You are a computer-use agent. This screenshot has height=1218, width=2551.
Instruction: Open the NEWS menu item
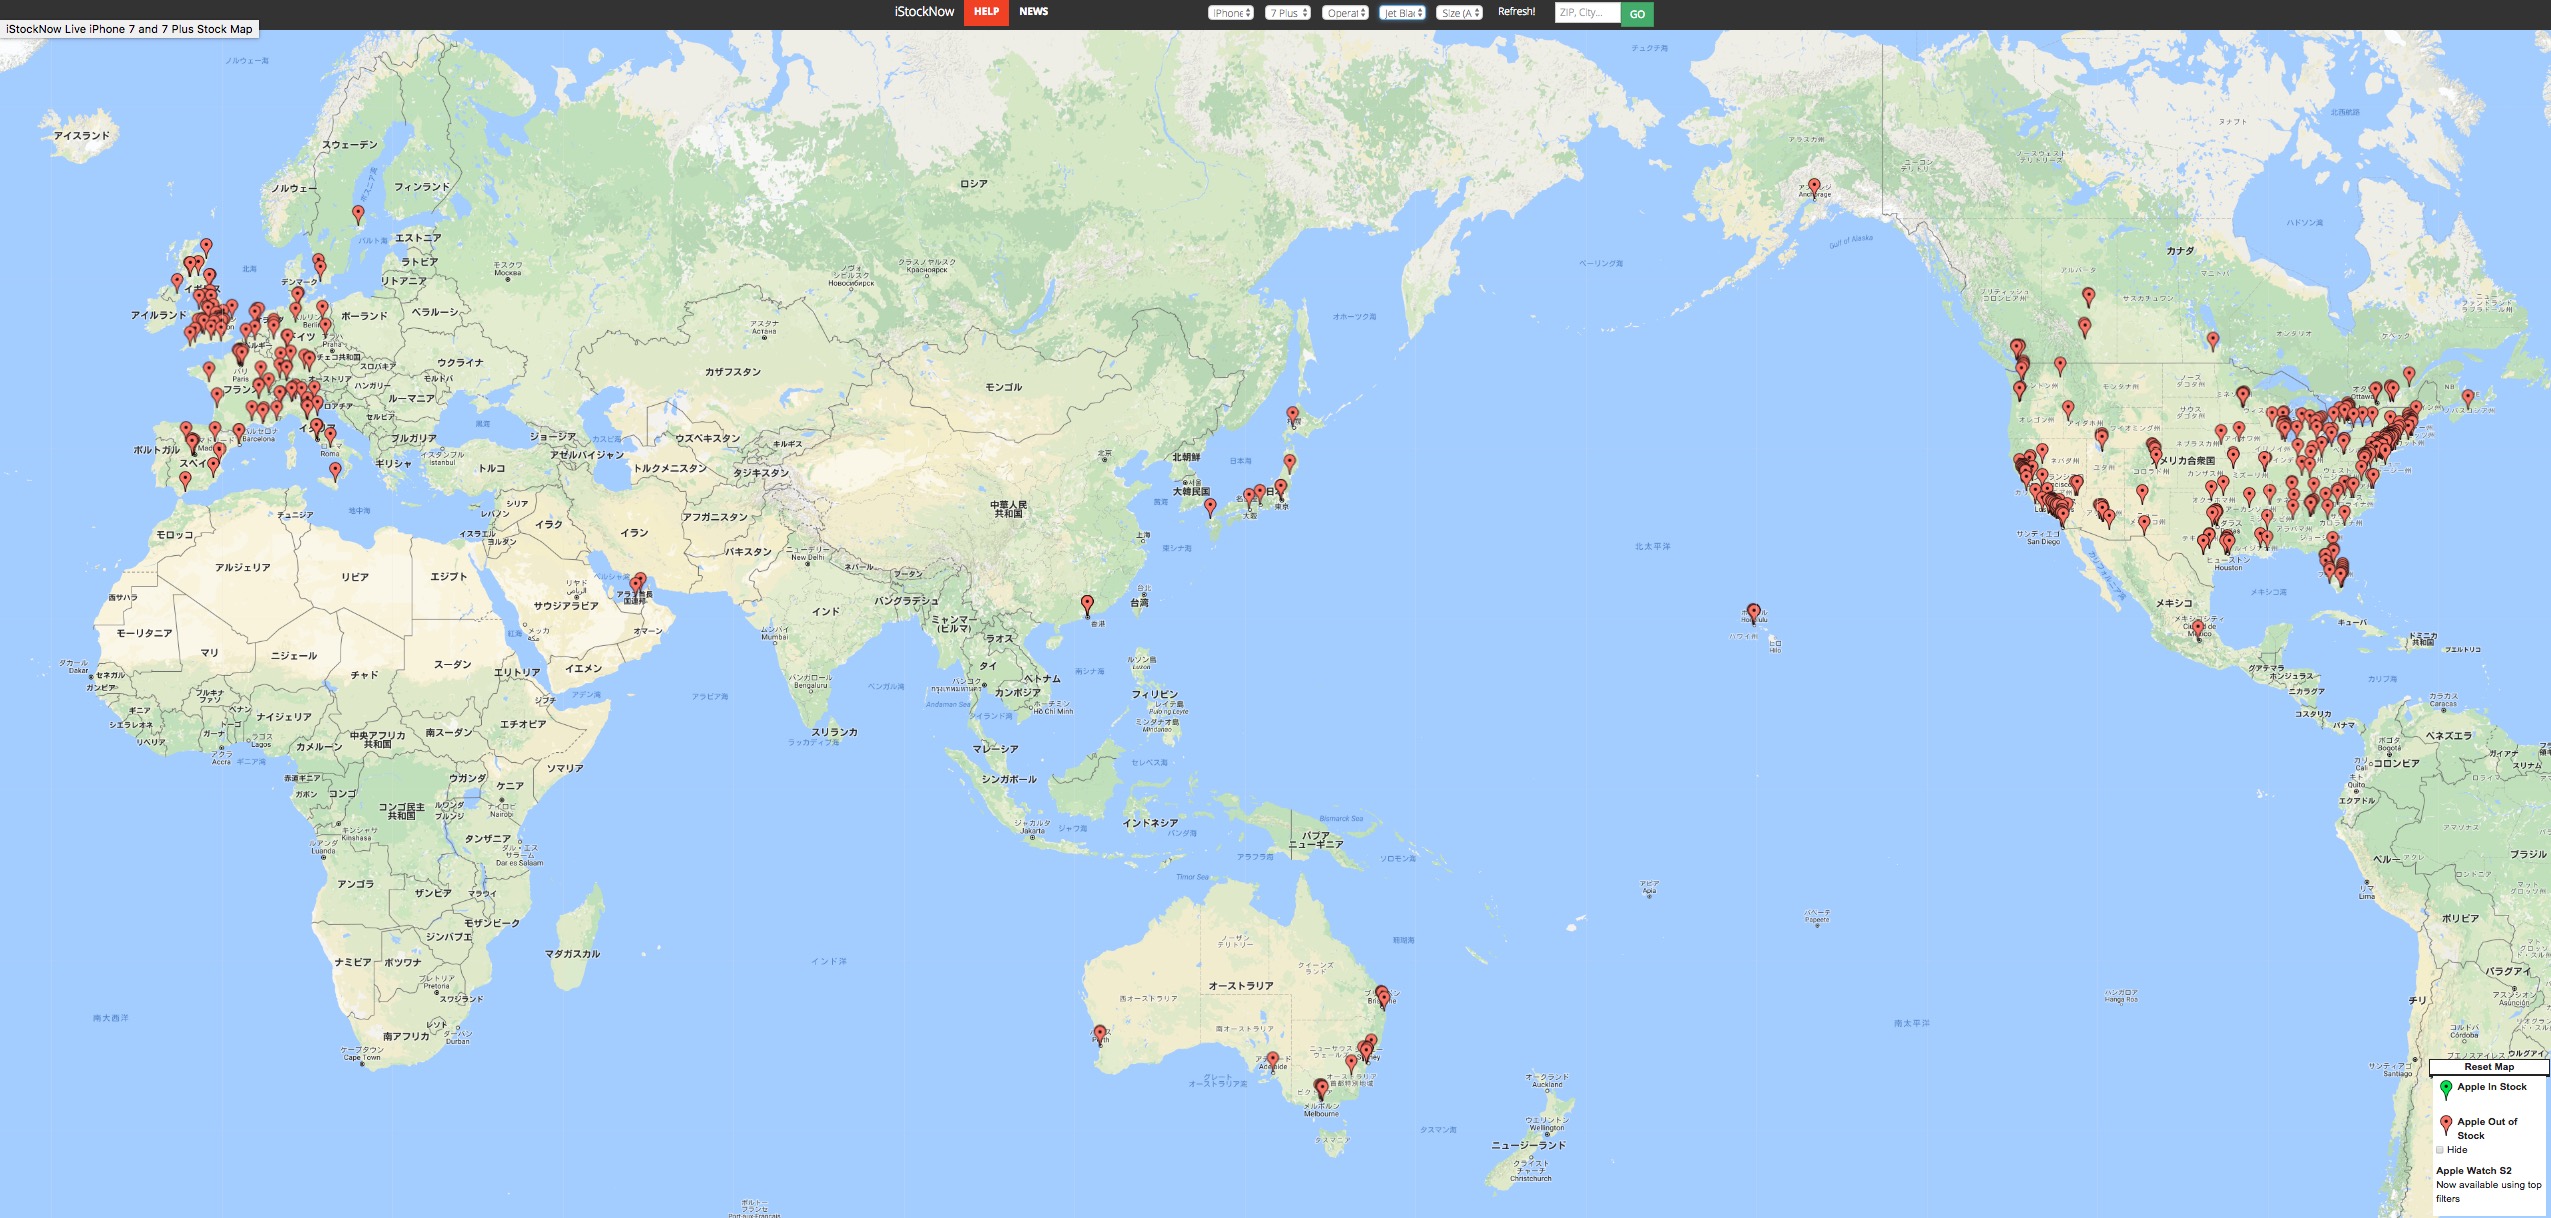(1033, 12)
